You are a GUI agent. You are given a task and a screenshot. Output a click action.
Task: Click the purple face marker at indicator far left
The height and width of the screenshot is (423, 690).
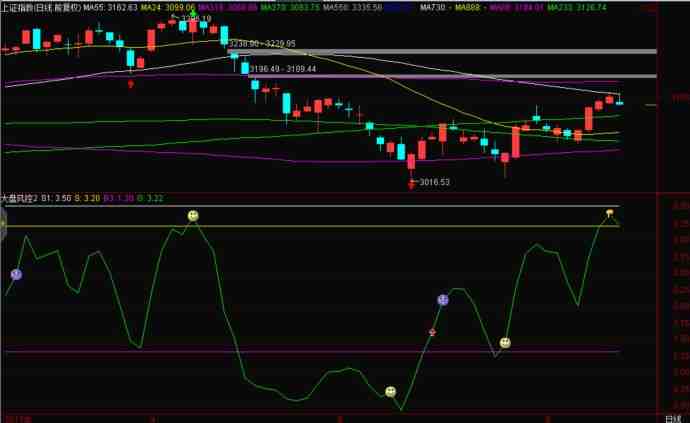tap(16, 275)
